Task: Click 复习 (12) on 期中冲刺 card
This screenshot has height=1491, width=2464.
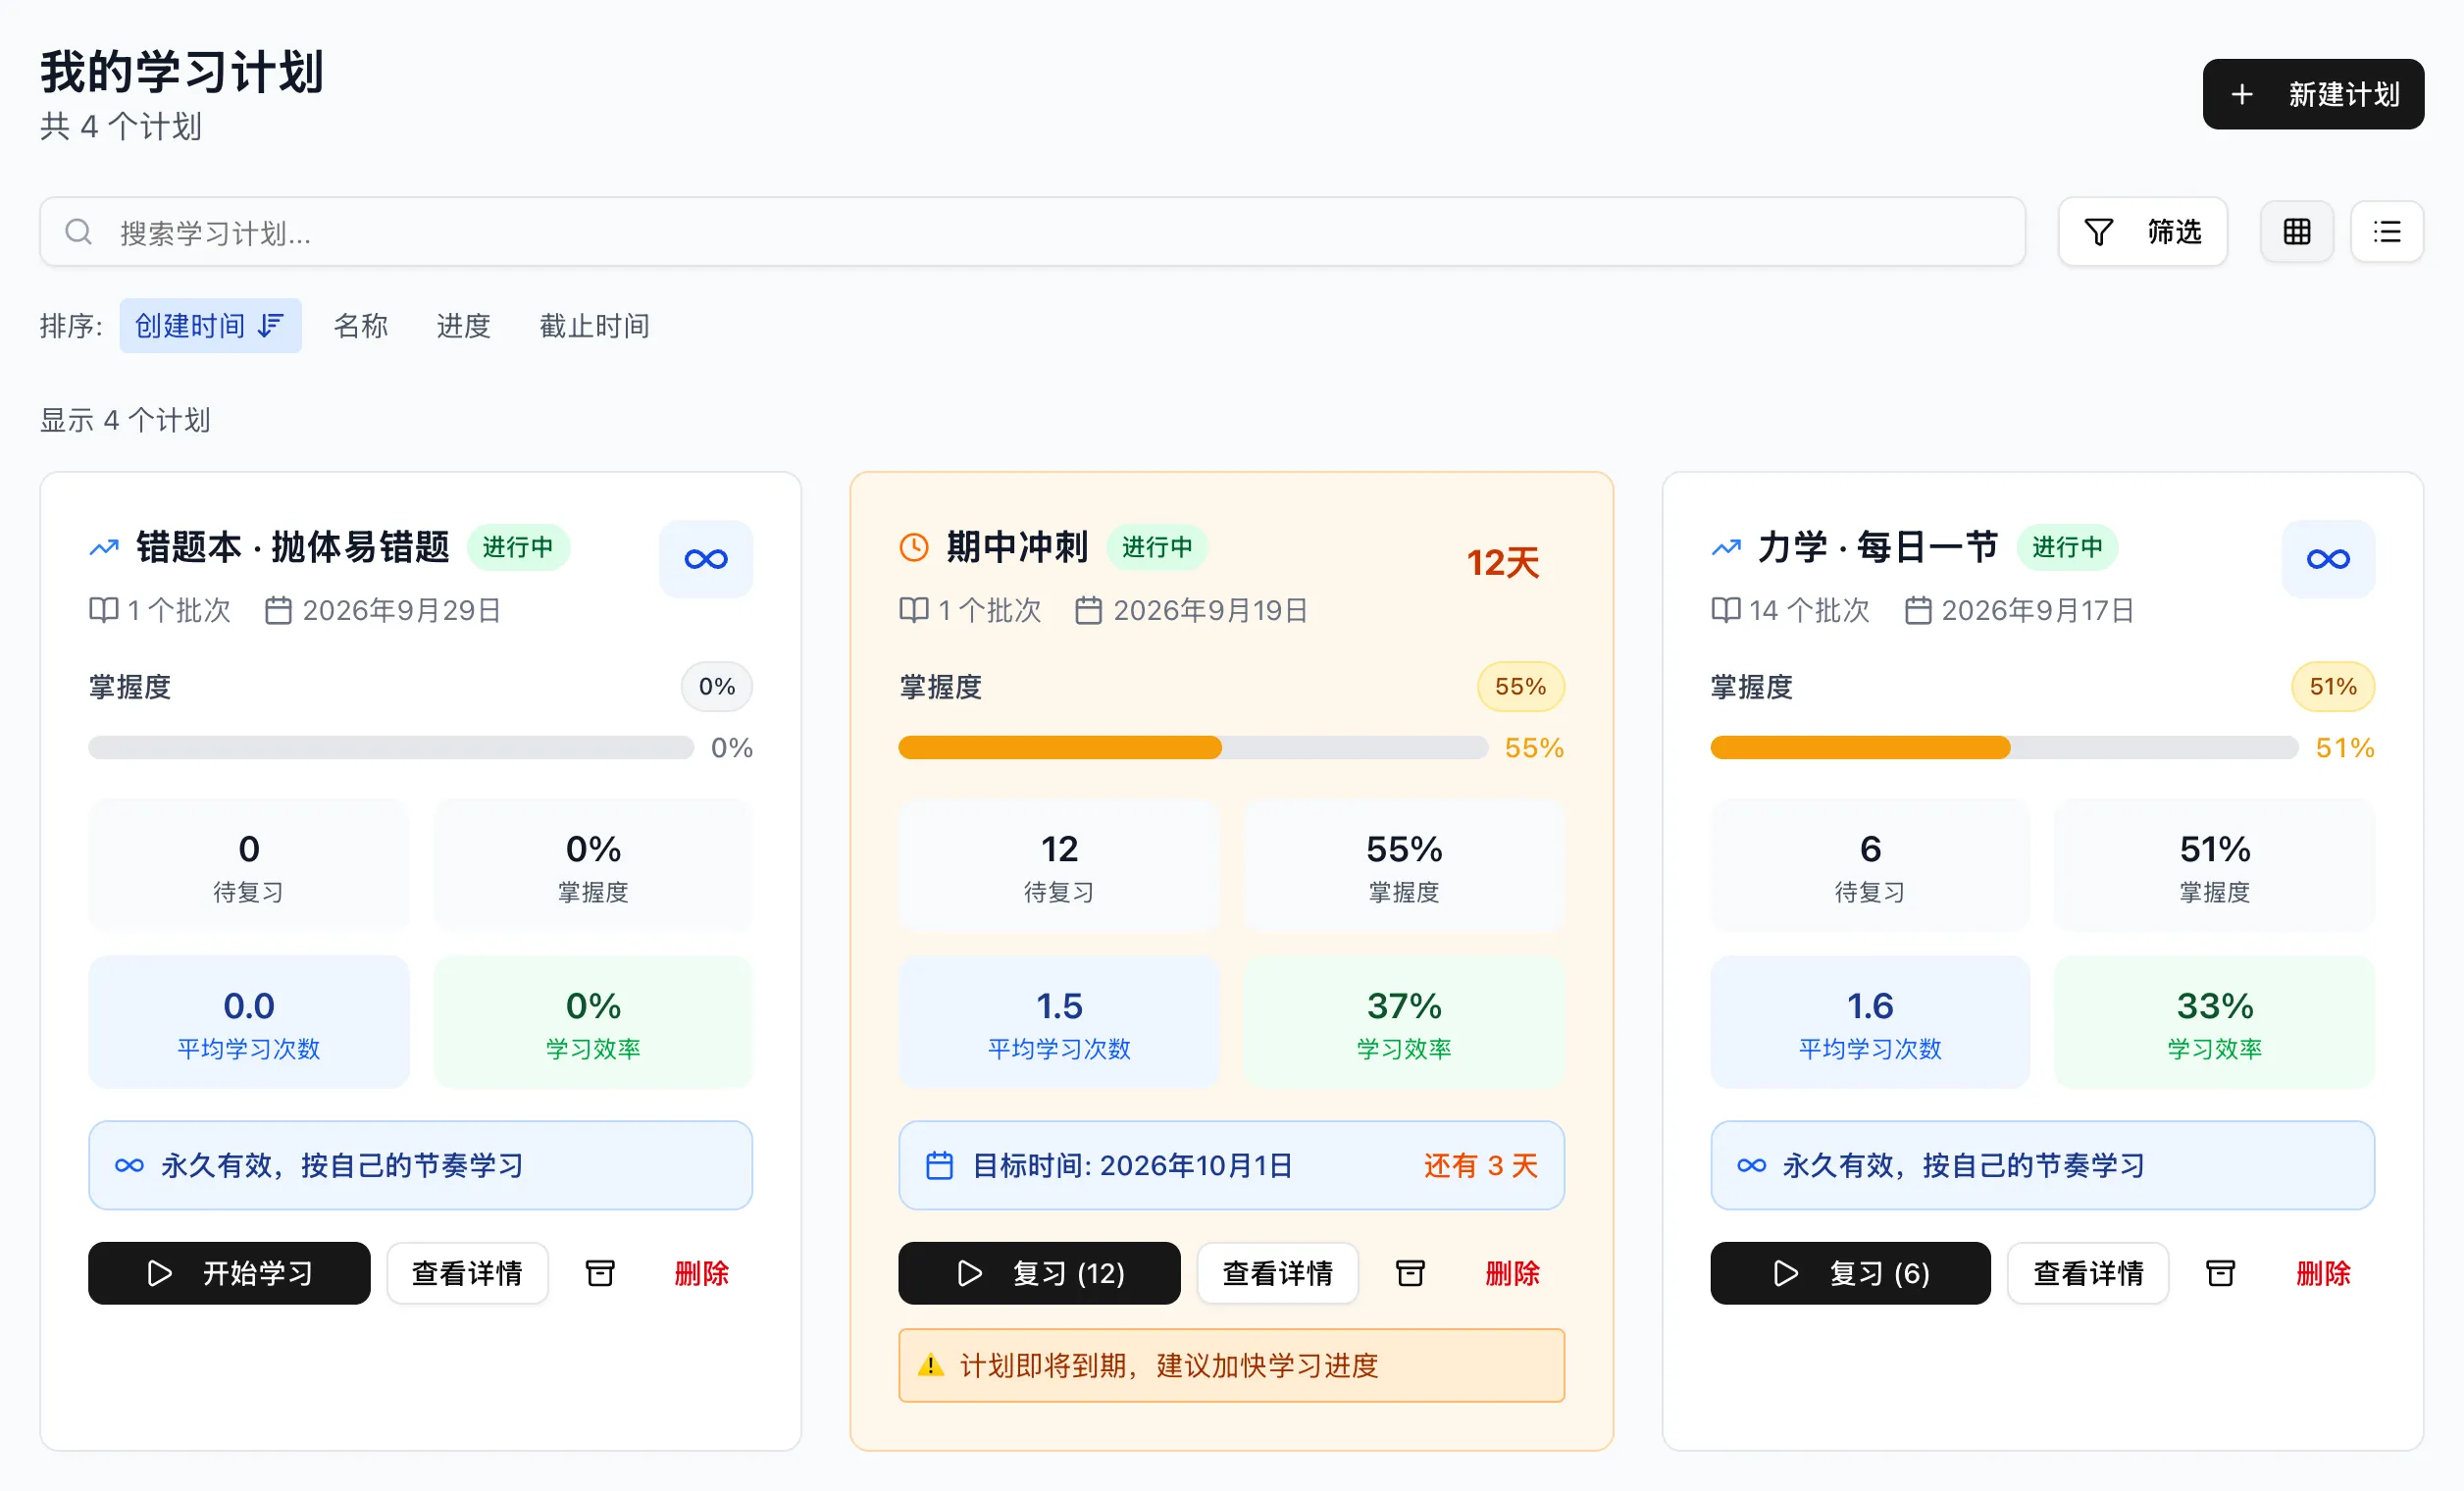Action: point(1038,1272)
